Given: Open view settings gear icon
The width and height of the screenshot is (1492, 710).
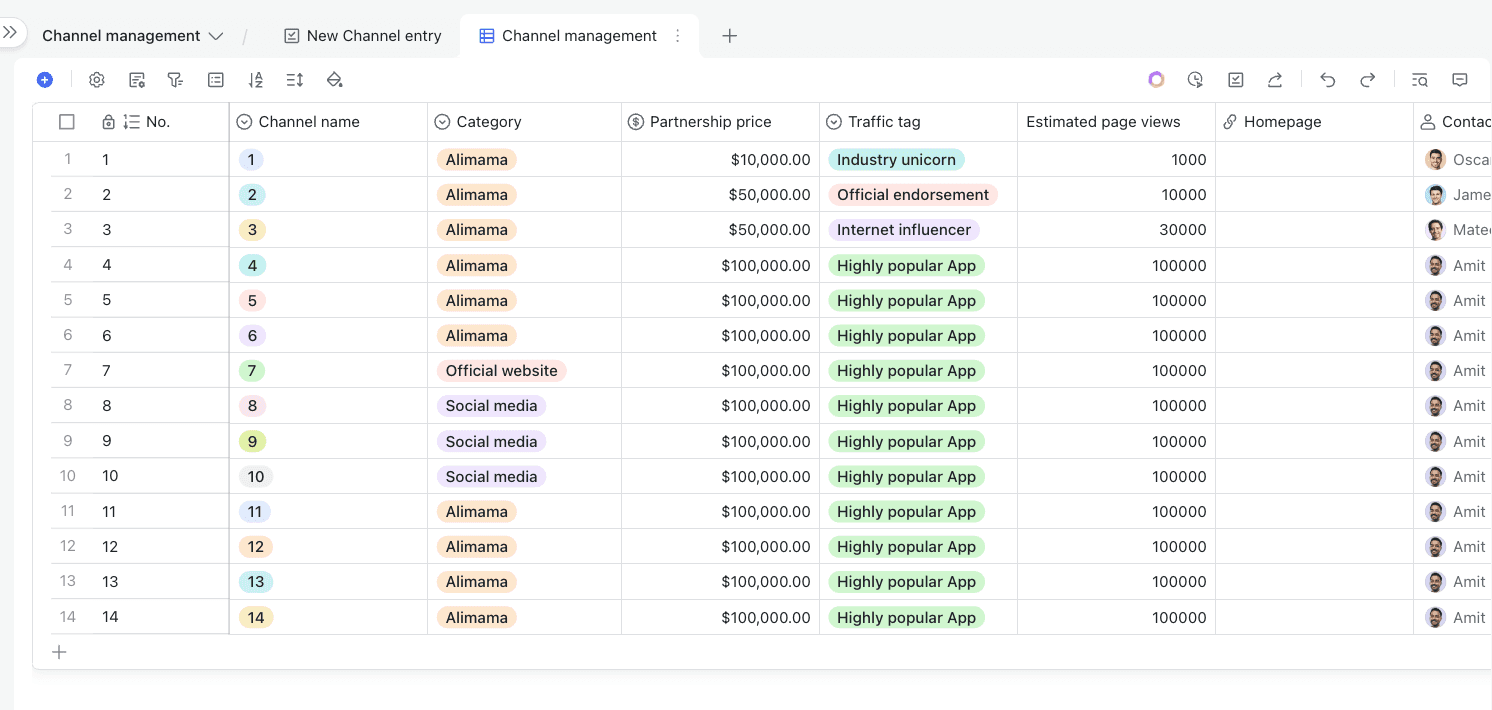Looking at the screenshot, I should (97, 80).
